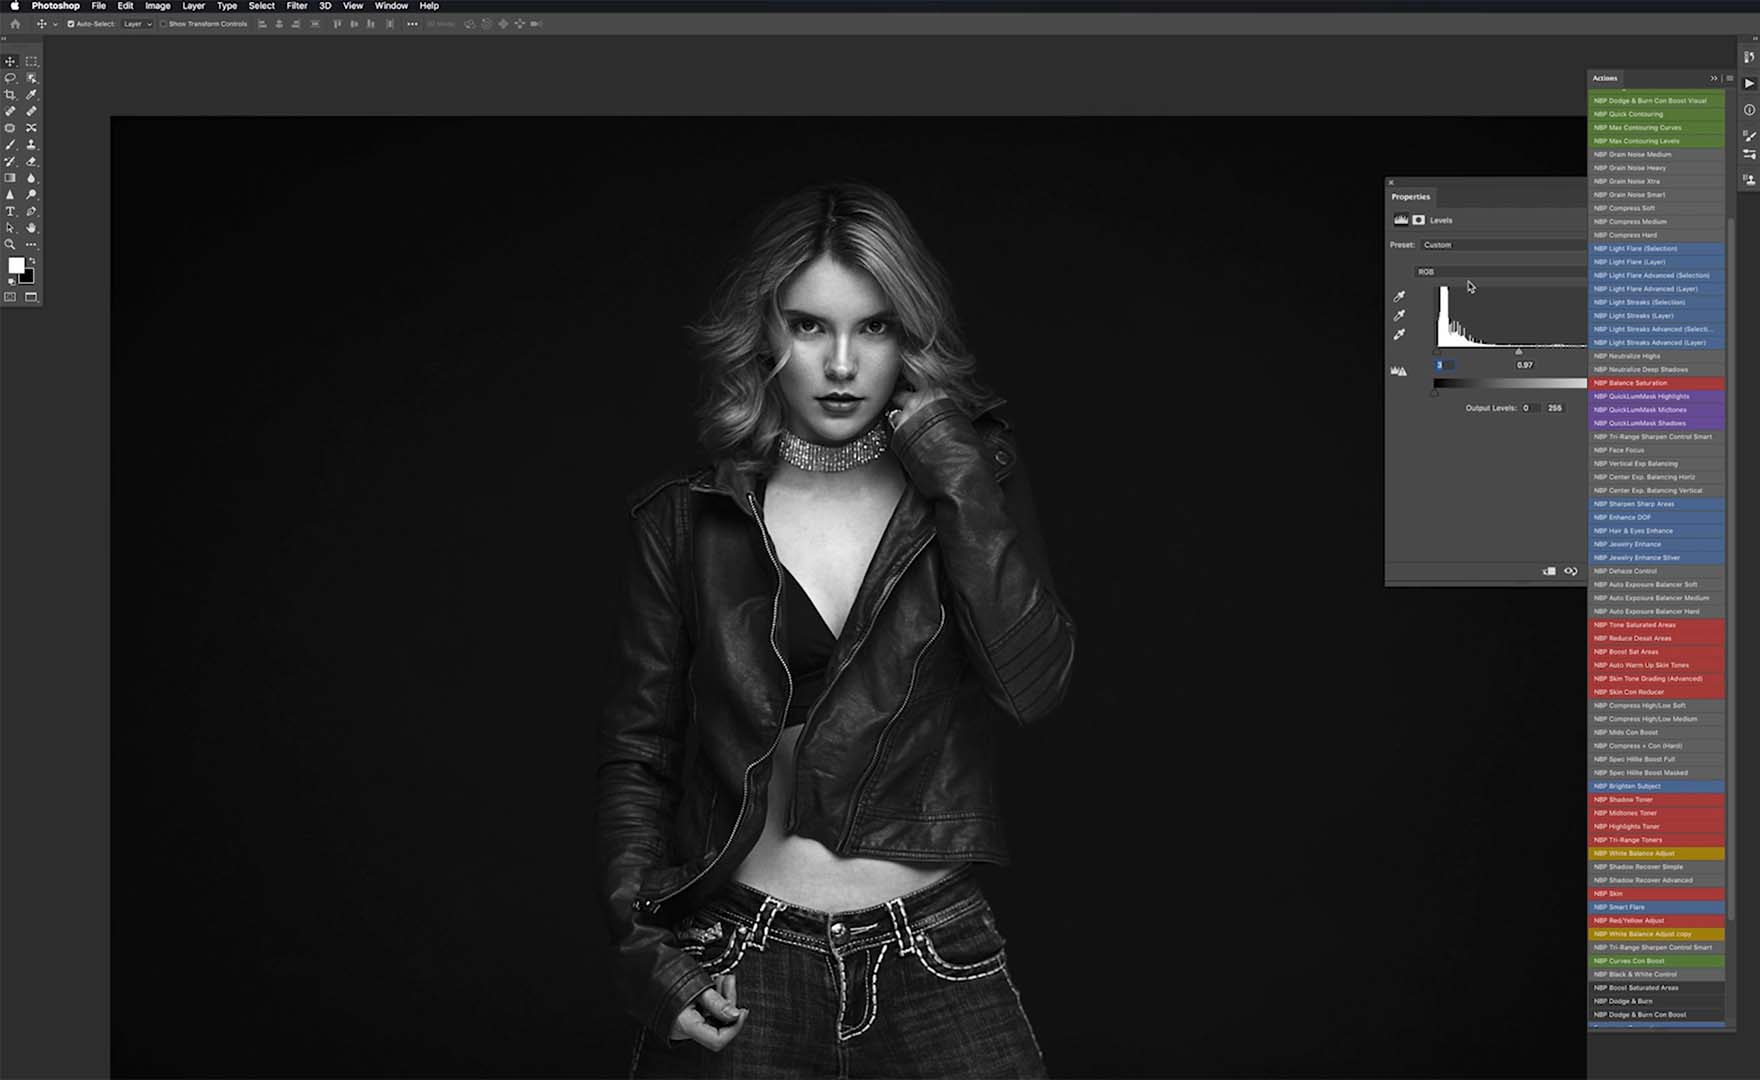Screen dimensions: 1760x1080
Task: Open the Auto-Select Layer dropdown
Action: coord(137,24)
